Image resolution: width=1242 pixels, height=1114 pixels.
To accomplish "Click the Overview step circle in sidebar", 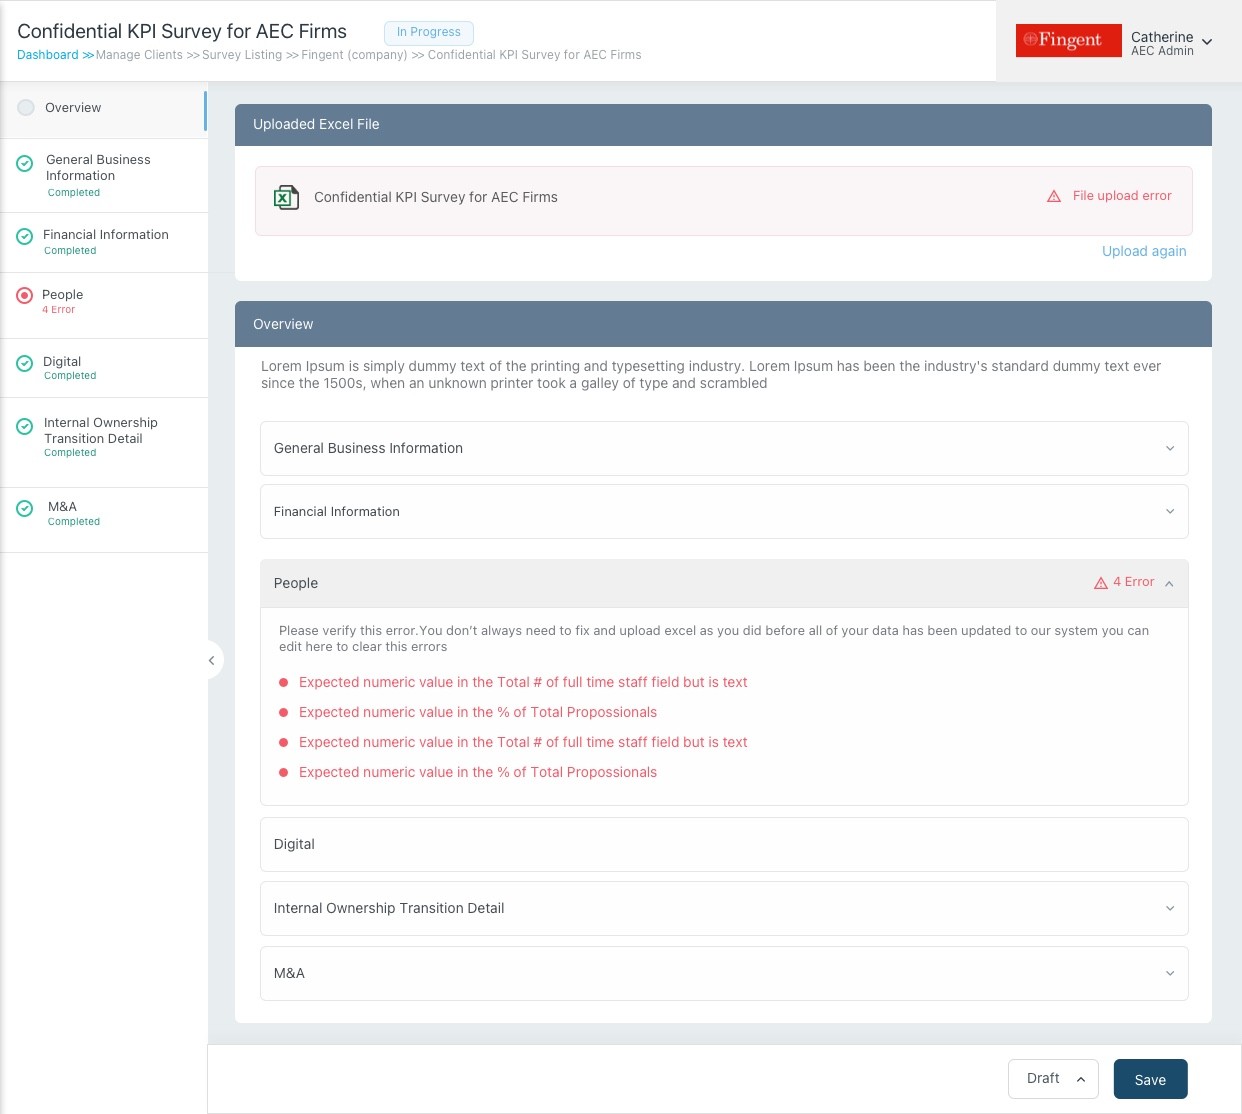I will tap(26, 107).
